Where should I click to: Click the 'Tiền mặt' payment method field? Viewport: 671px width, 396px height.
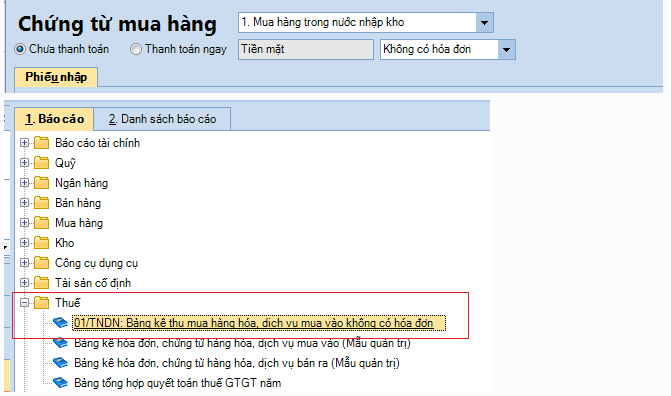click(x=306, y=50)
